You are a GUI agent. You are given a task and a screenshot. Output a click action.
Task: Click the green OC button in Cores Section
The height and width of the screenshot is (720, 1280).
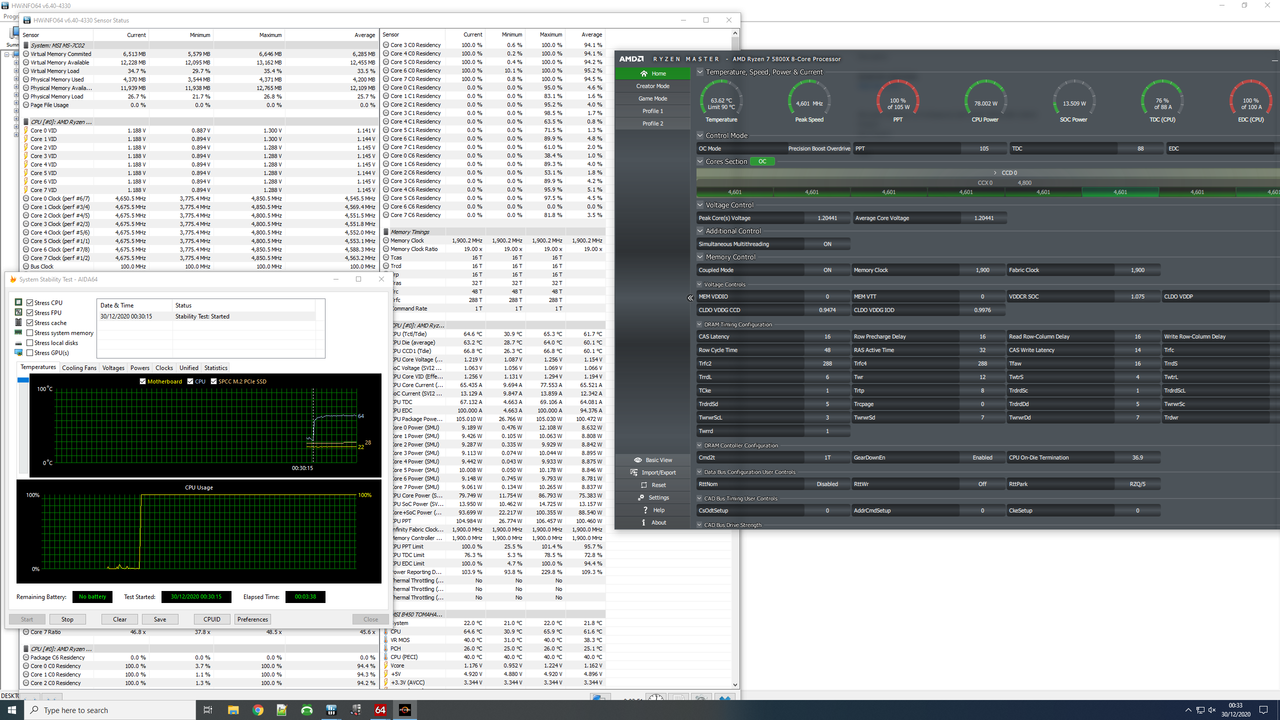coord(763,161)
